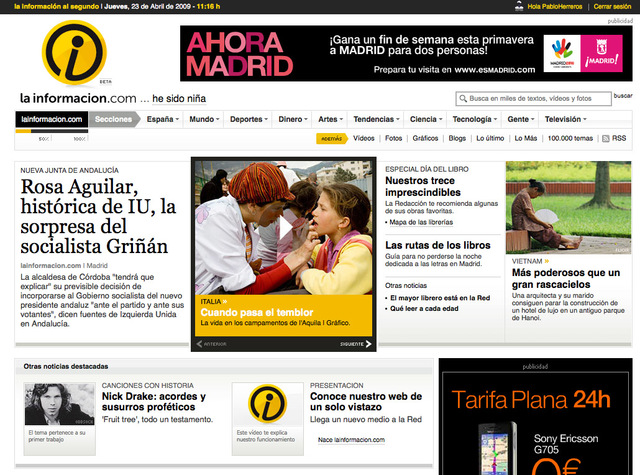Open Más poderosos que un gran rascacielos

click(566, 278)
